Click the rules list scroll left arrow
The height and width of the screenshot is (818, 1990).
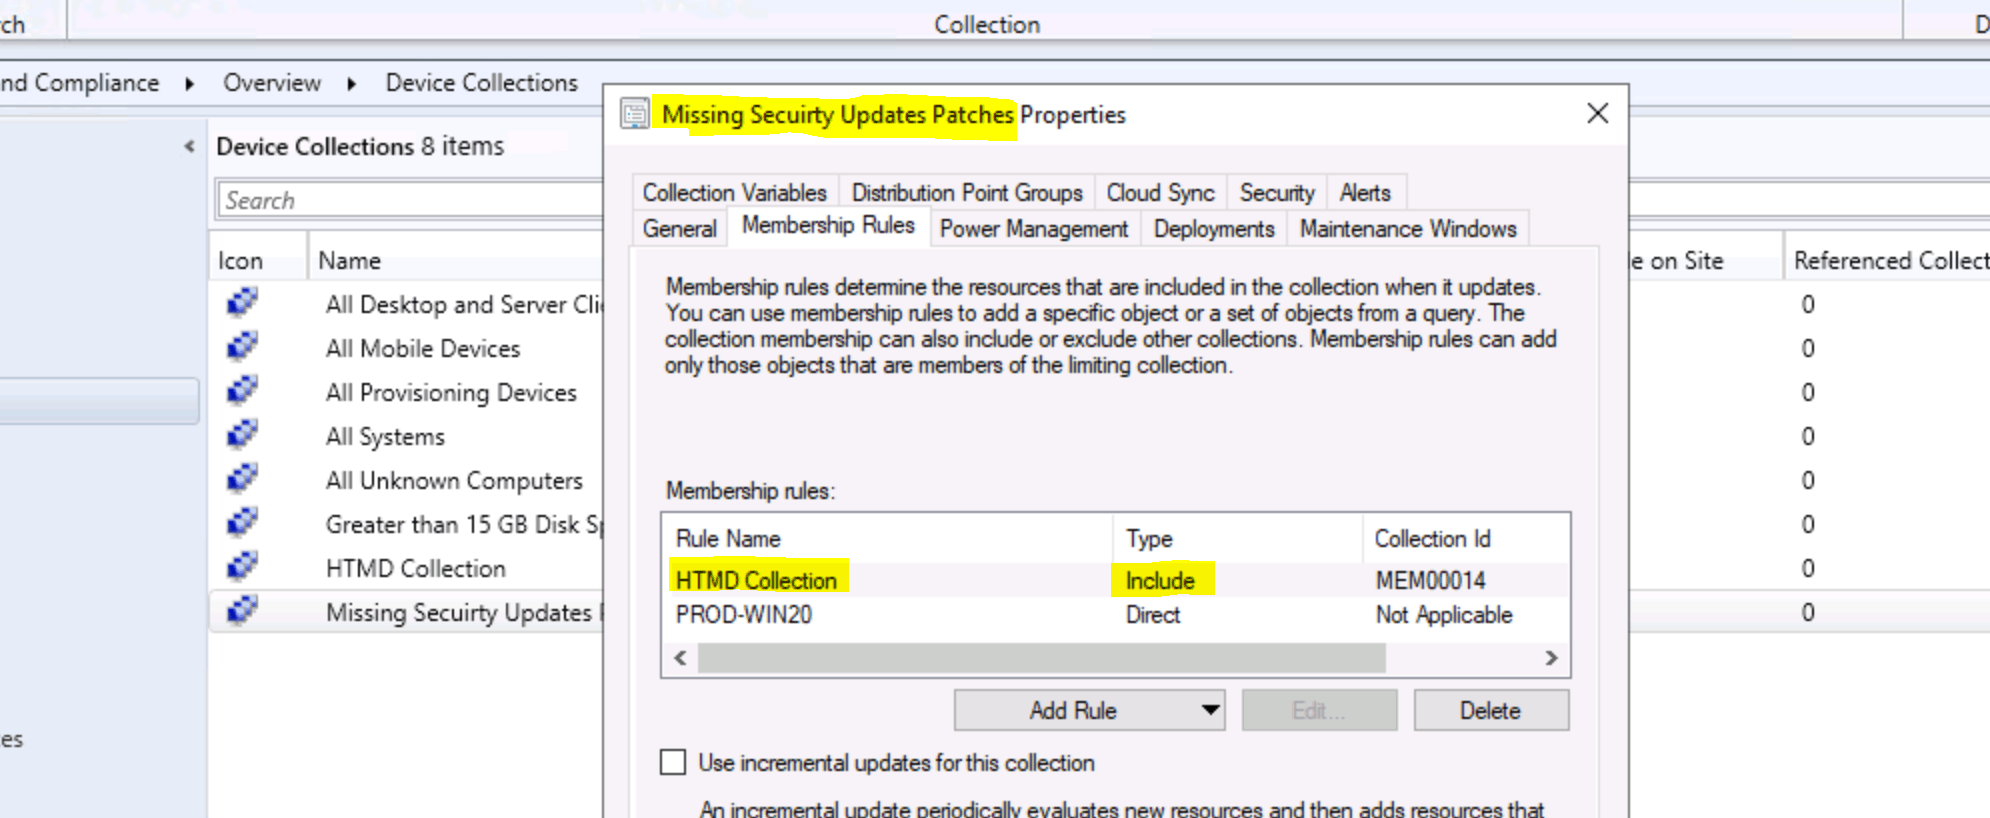pos(680,658)
